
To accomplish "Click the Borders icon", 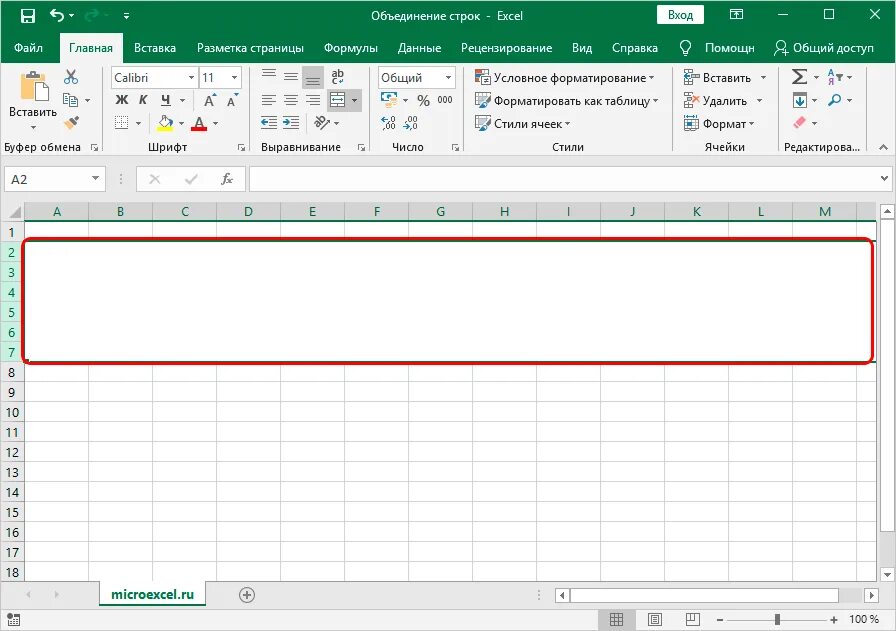I will 121,123.
